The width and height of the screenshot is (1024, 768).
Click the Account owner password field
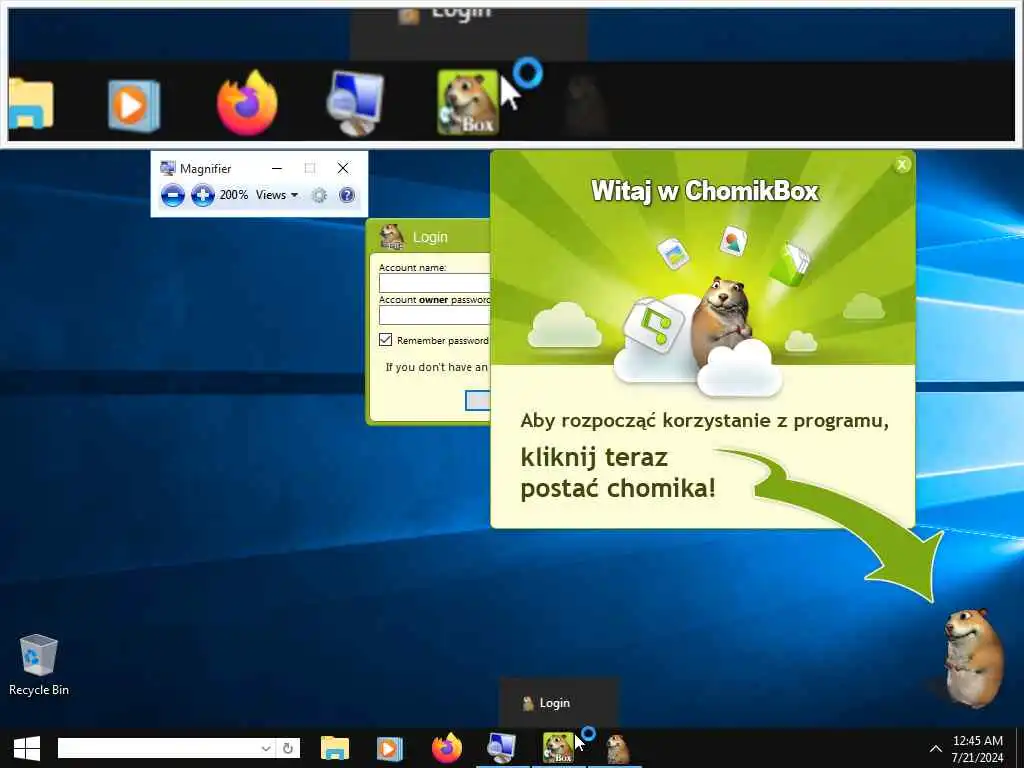pos(434,315)
